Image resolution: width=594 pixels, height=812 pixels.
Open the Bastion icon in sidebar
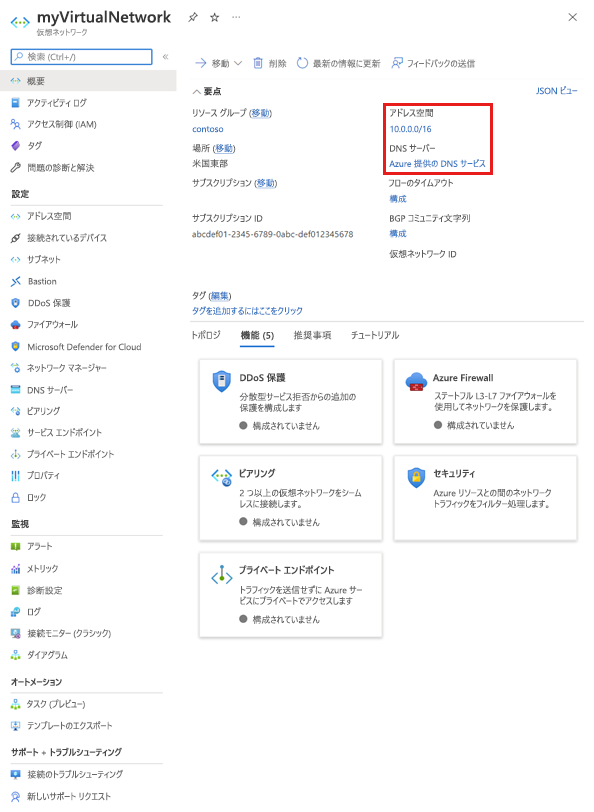[x=16, y=281]
